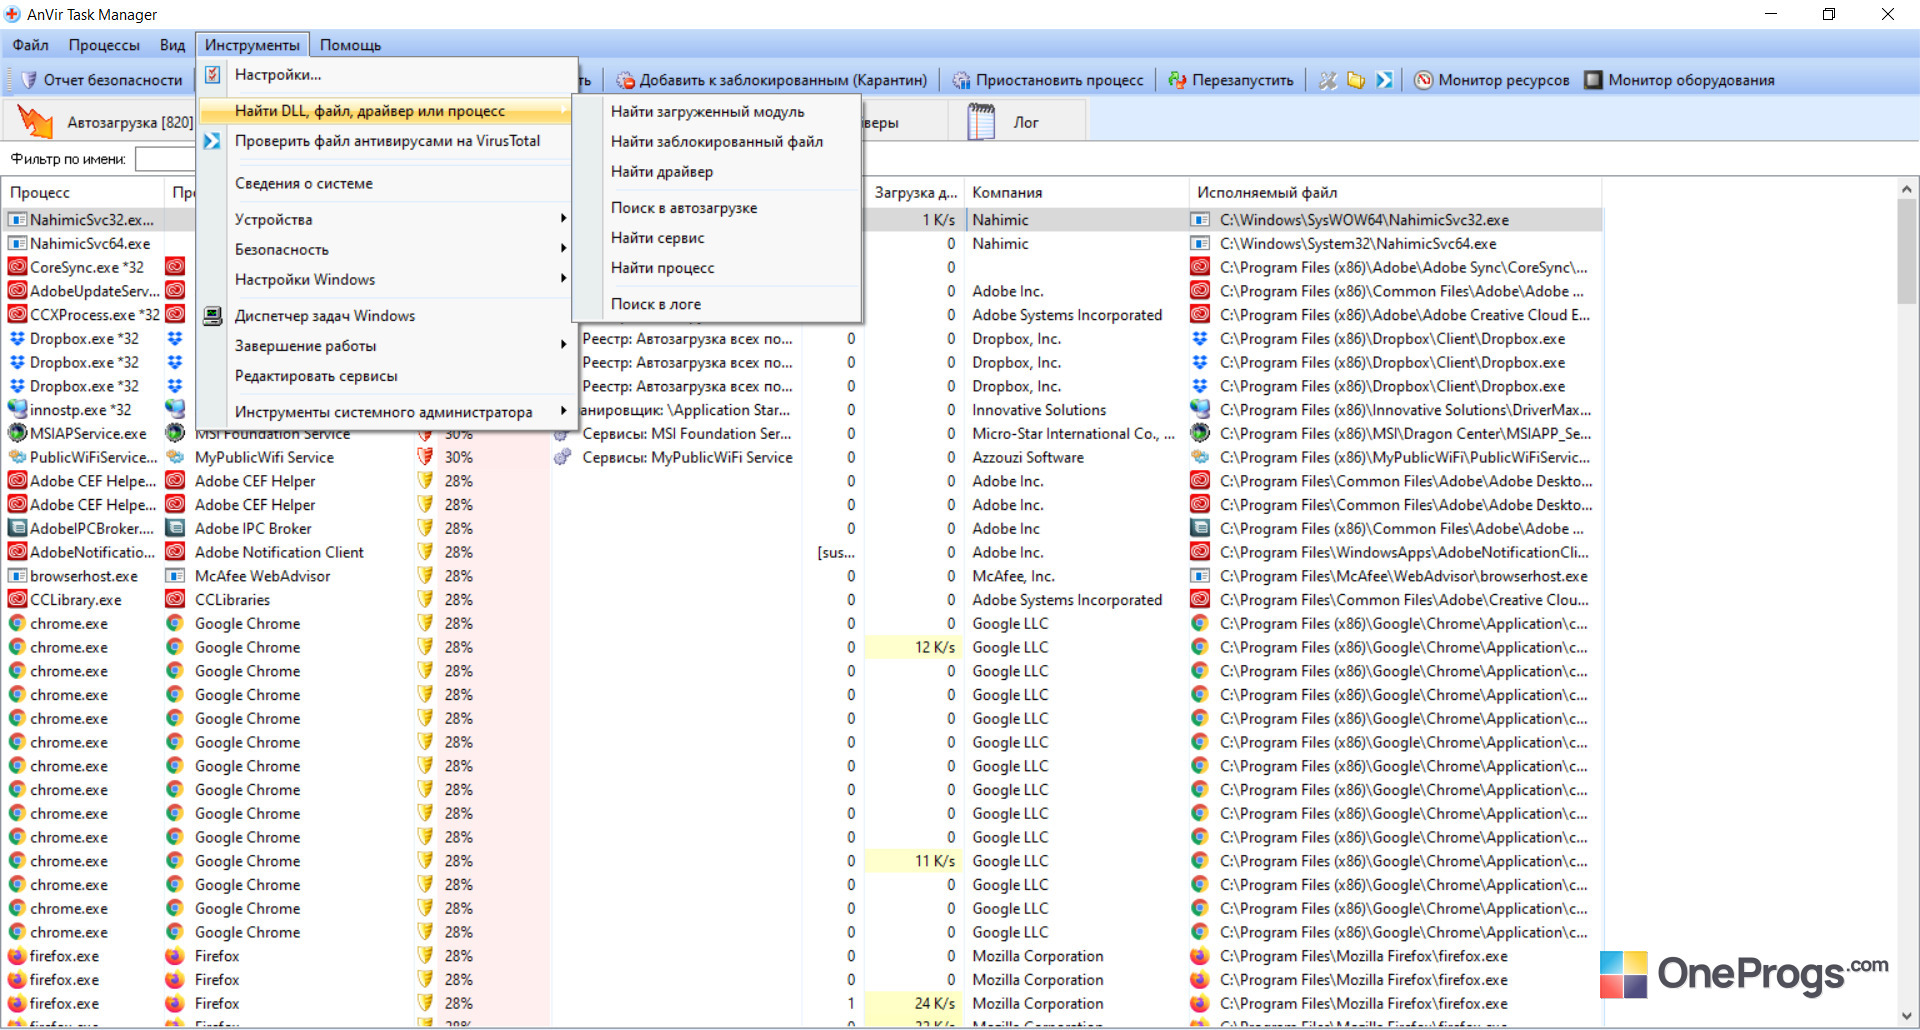Open the Вид menu
This screenshot has width=1920, height=1030.
(172, 45)
